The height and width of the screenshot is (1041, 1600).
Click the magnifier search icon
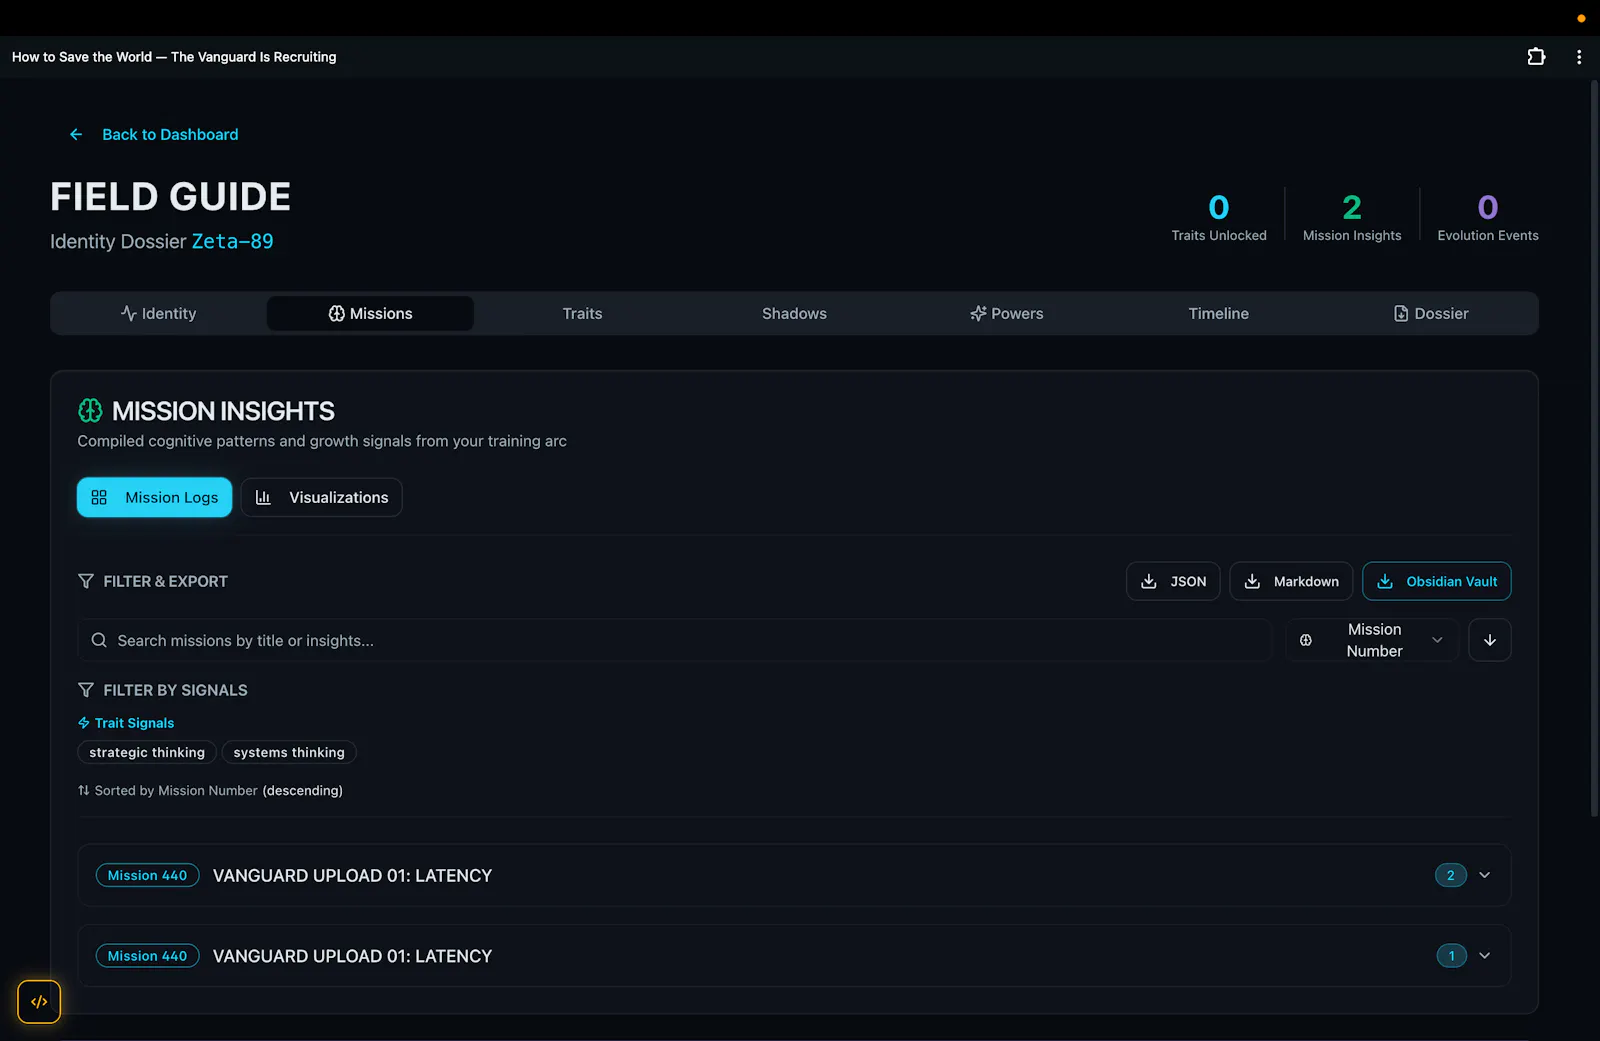click(x=99, y=640)
